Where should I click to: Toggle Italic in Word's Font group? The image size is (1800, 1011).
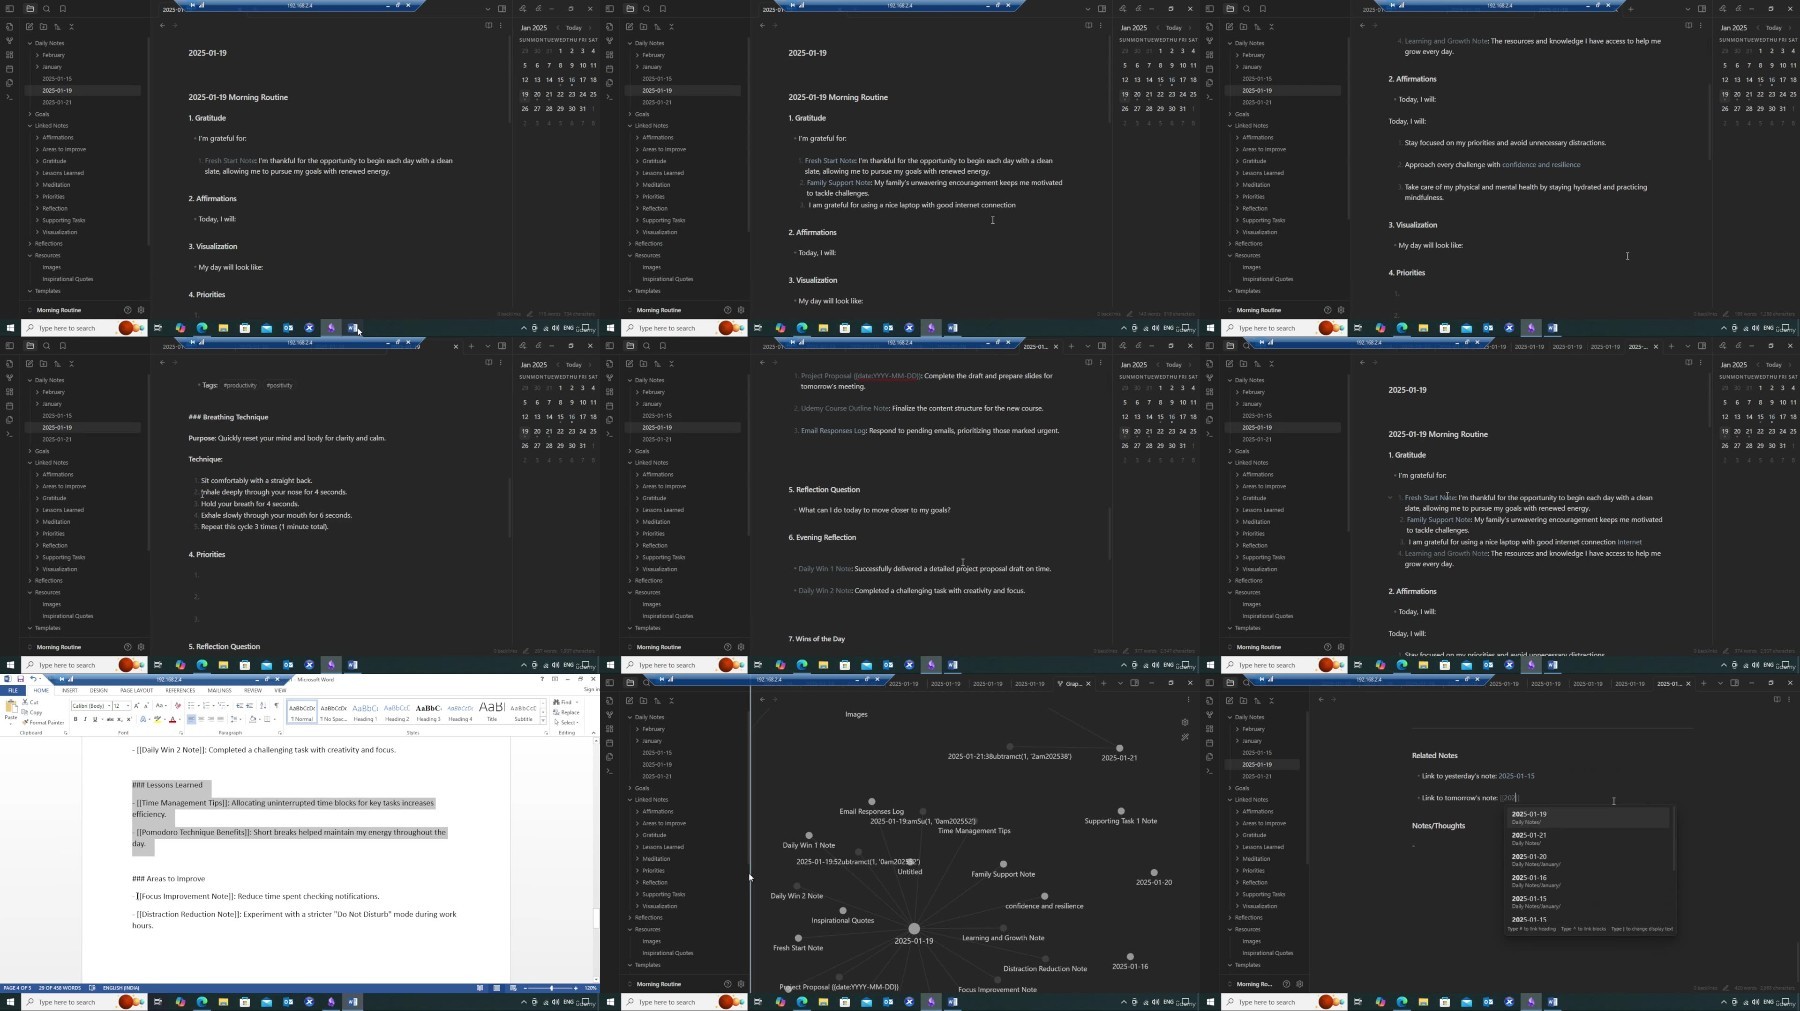pos(85,719)
